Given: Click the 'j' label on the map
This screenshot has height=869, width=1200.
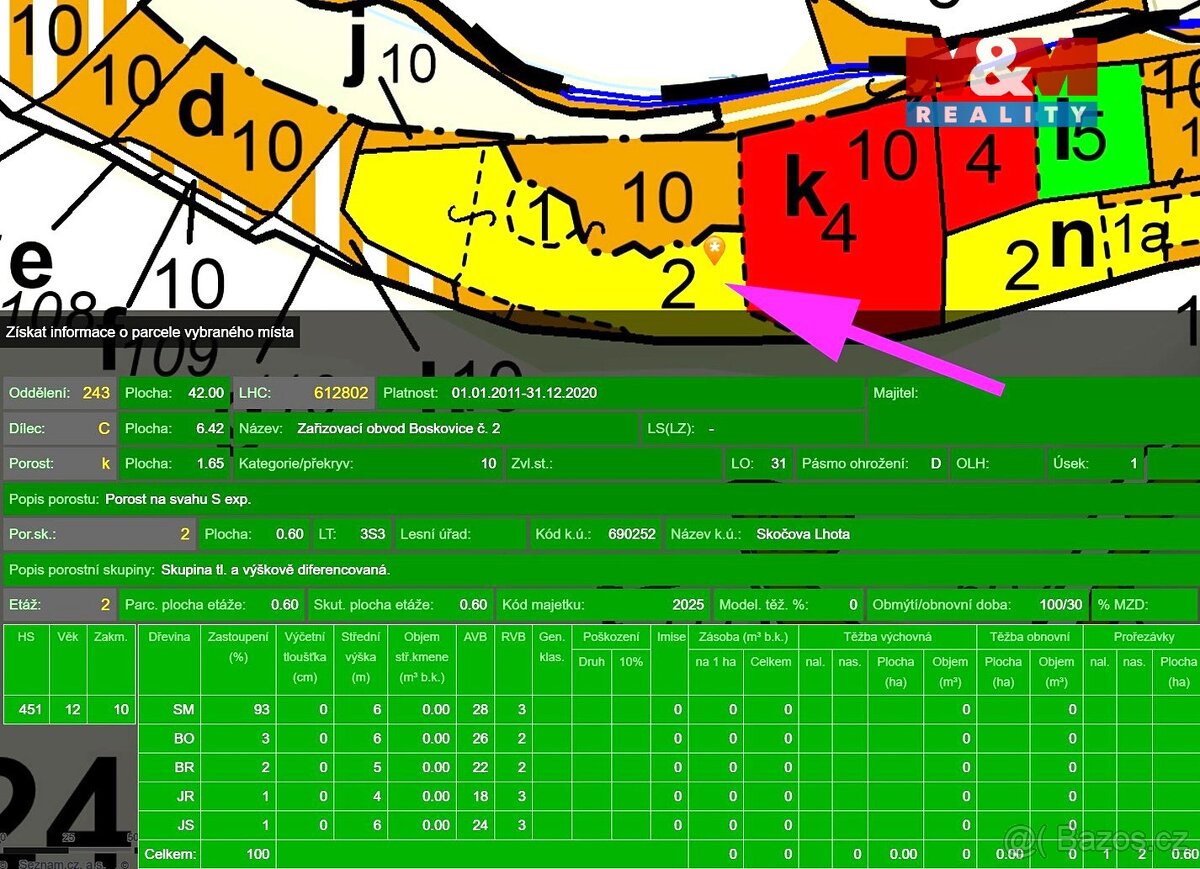Looking at the screenshot, I should (357, 60).
